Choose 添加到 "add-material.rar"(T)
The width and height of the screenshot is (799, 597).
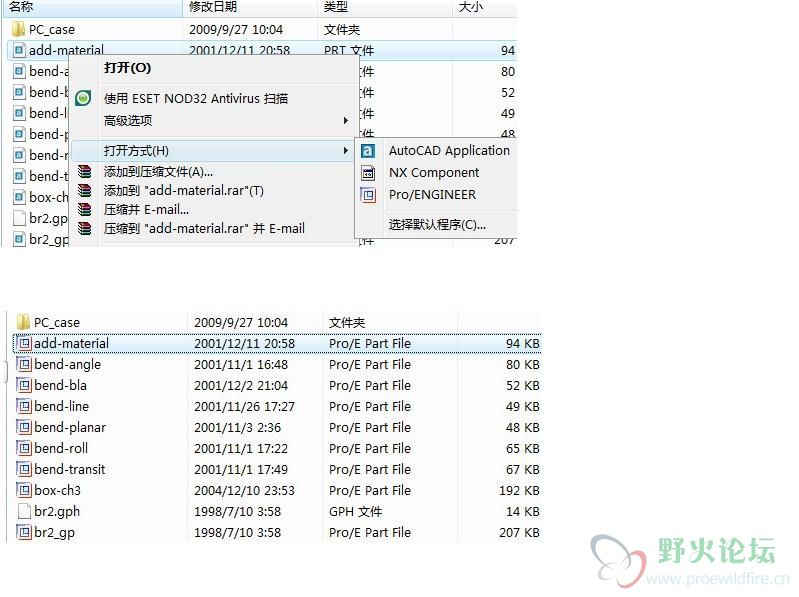coord(184,191)
